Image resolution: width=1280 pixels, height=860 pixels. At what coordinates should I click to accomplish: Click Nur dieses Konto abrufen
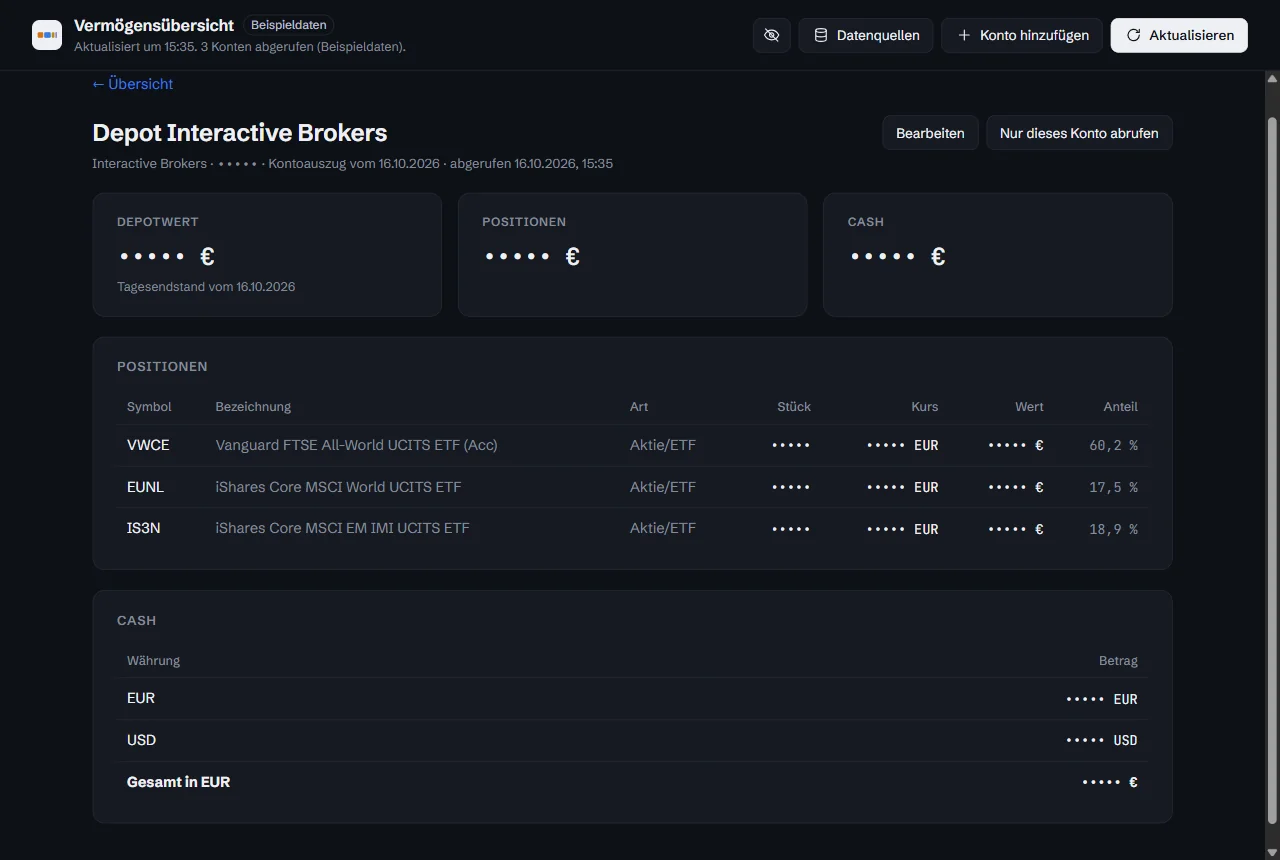pyautogui.click(x=1079, y=133)
